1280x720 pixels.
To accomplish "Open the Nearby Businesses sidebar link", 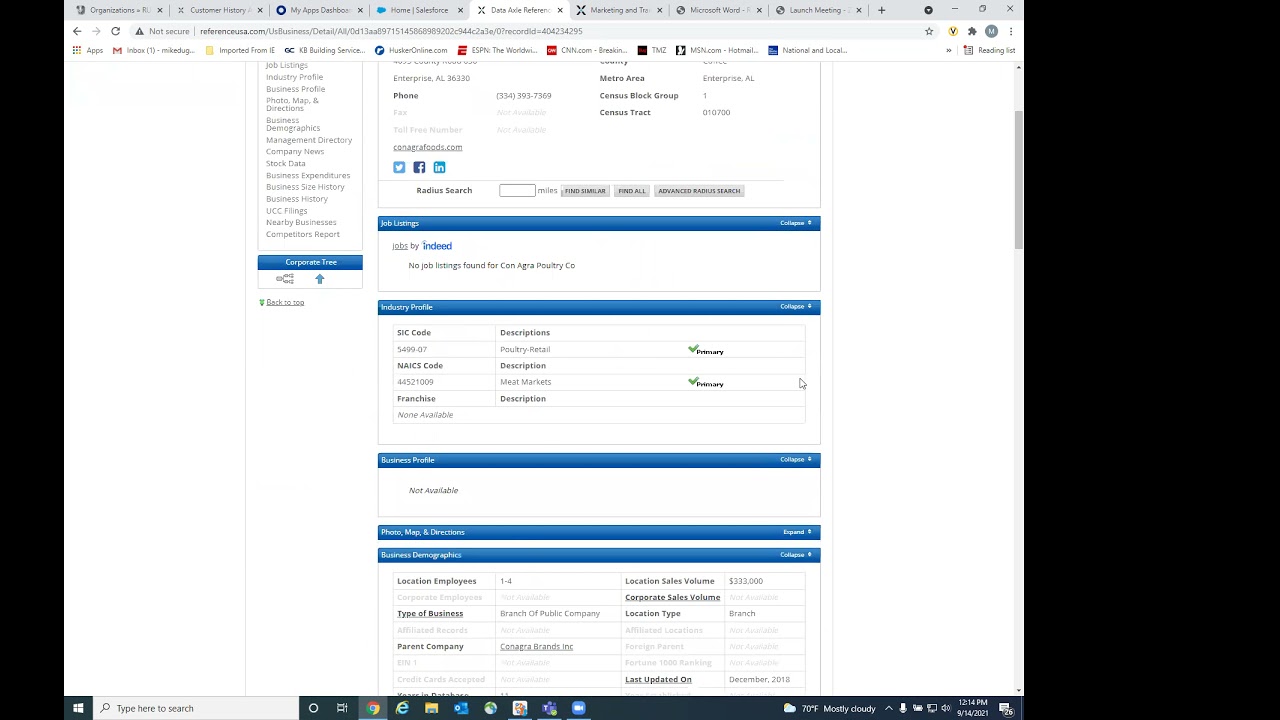I will [x=301, y=222].
